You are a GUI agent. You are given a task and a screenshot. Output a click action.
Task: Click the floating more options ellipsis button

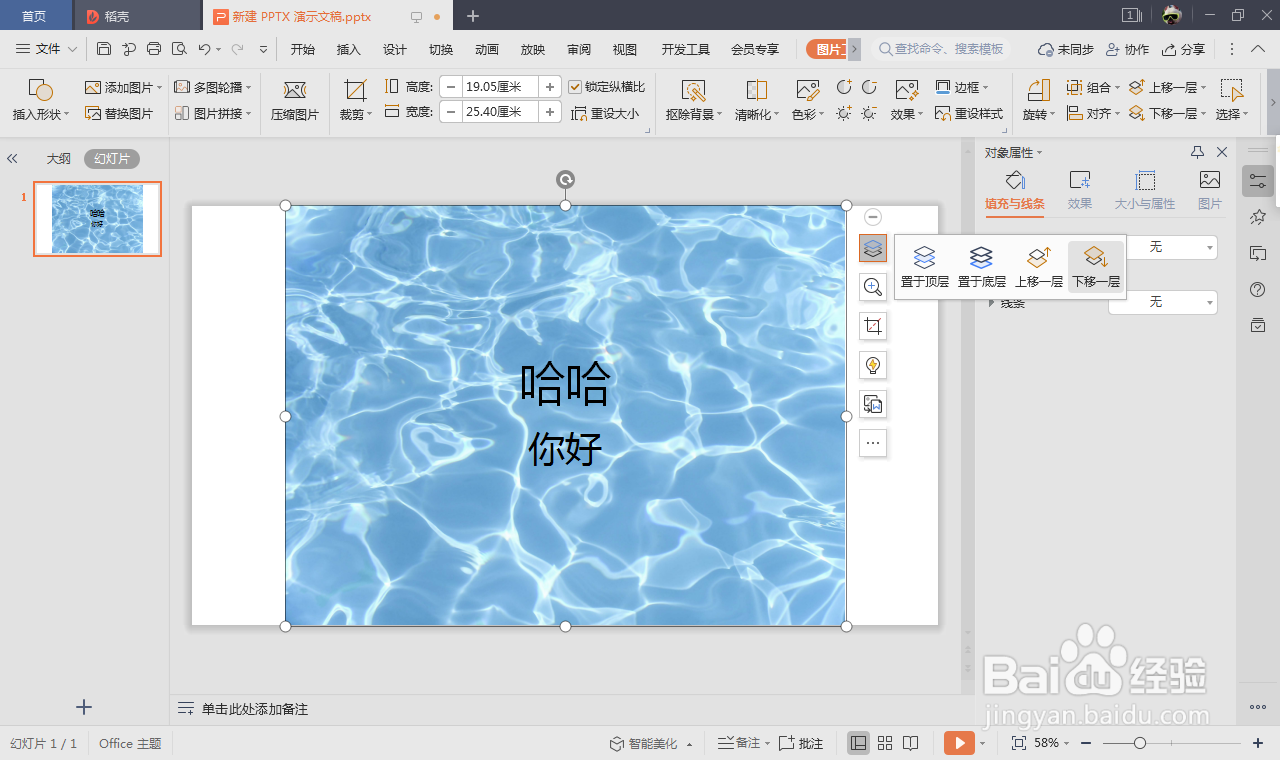tap(873, 443)
